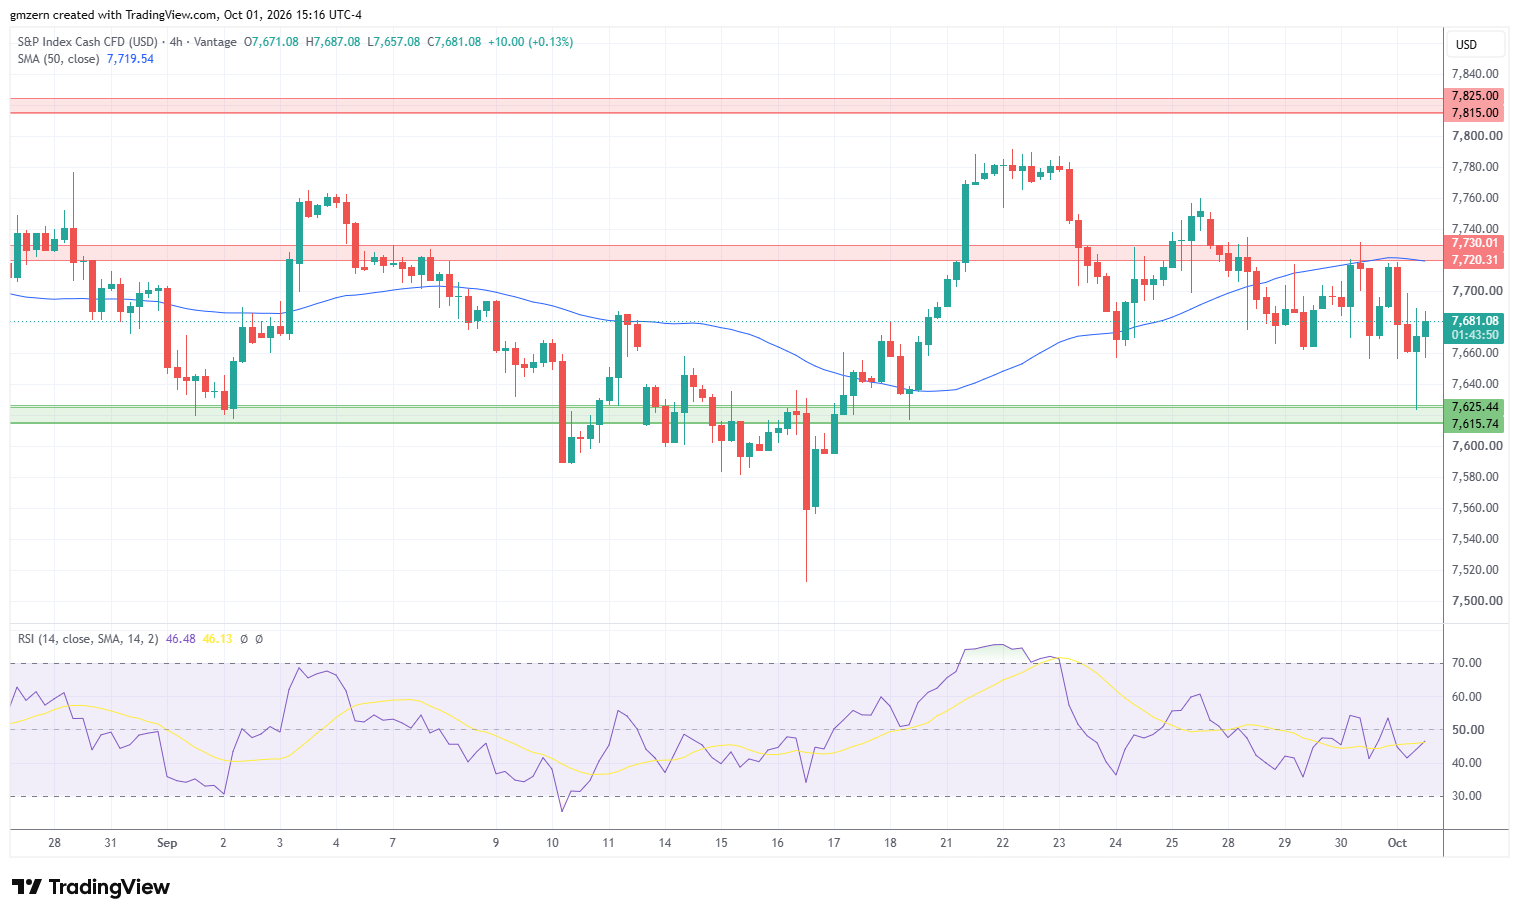Select the 7,815.00 price label
This screenshot has height=917, width=1519.
(1474, 113)
